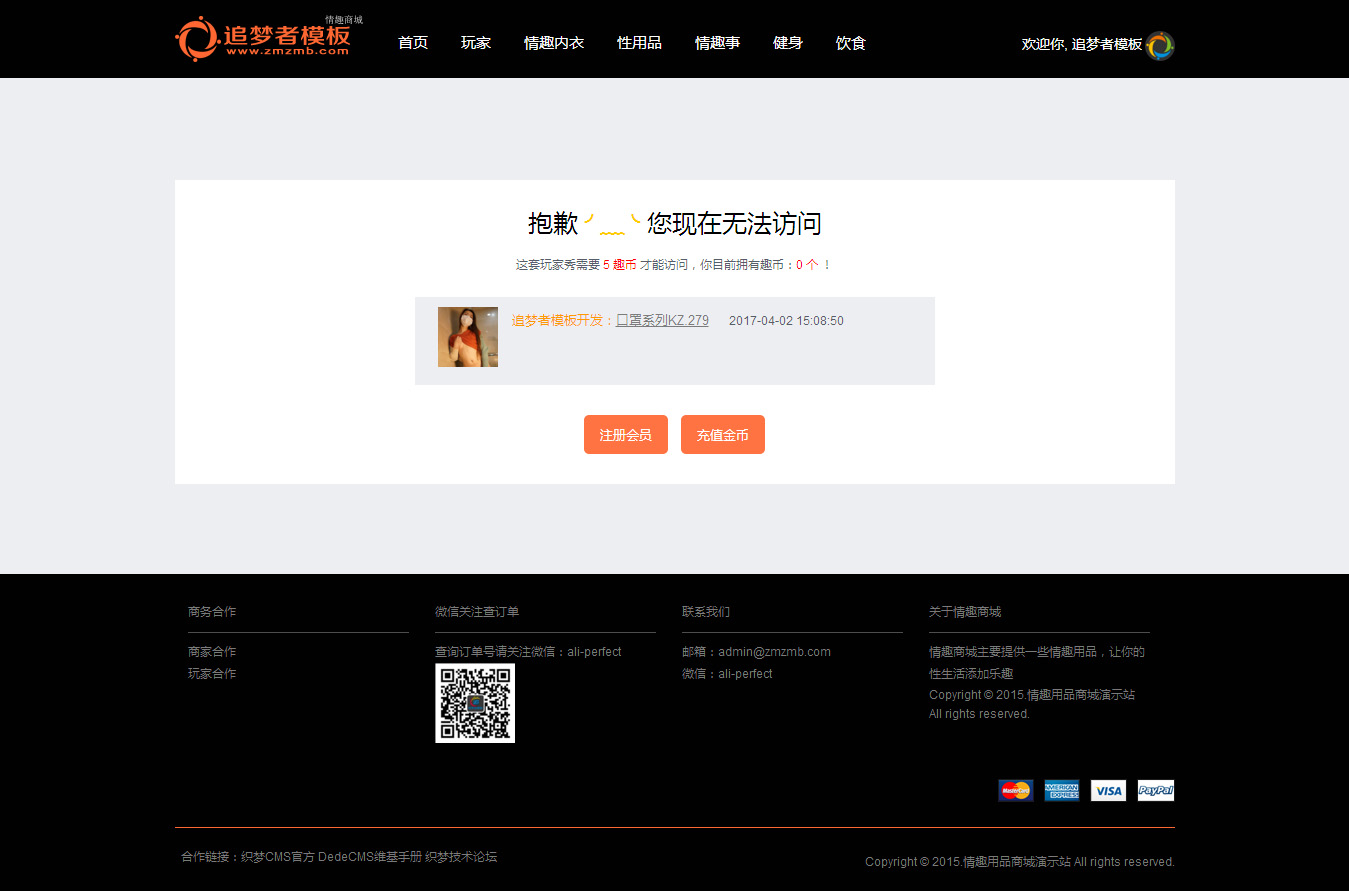This screenshot has height=891, width=1349.
Task: Click the 玩家合作 footer link
Action: (x=212, y=674)
